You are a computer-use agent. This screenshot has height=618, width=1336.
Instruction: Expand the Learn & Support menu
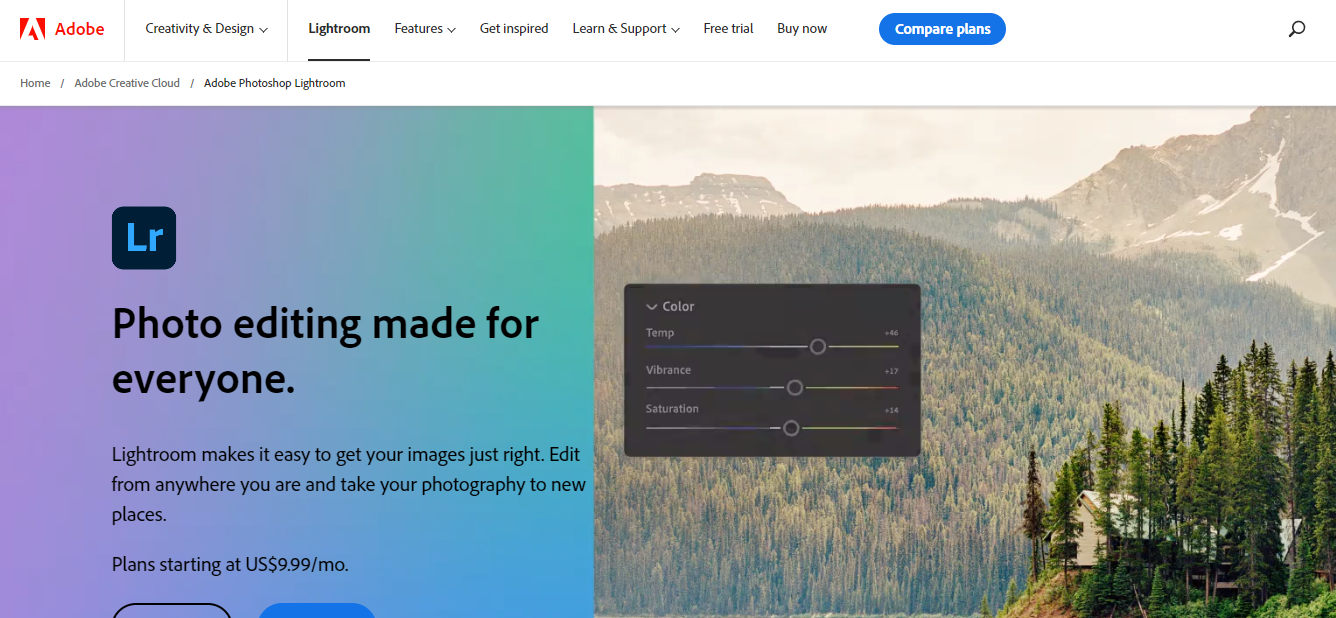click(626, 29)
